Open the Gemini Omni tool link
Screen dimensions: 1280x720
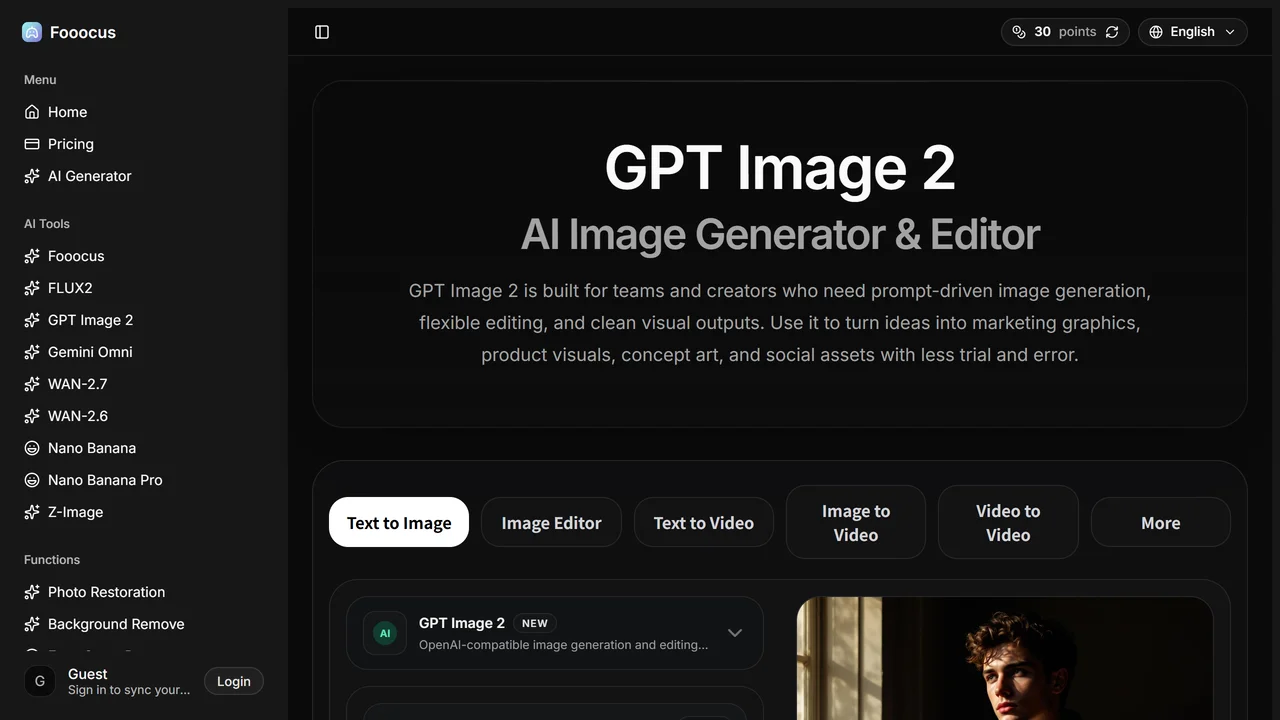144,352
